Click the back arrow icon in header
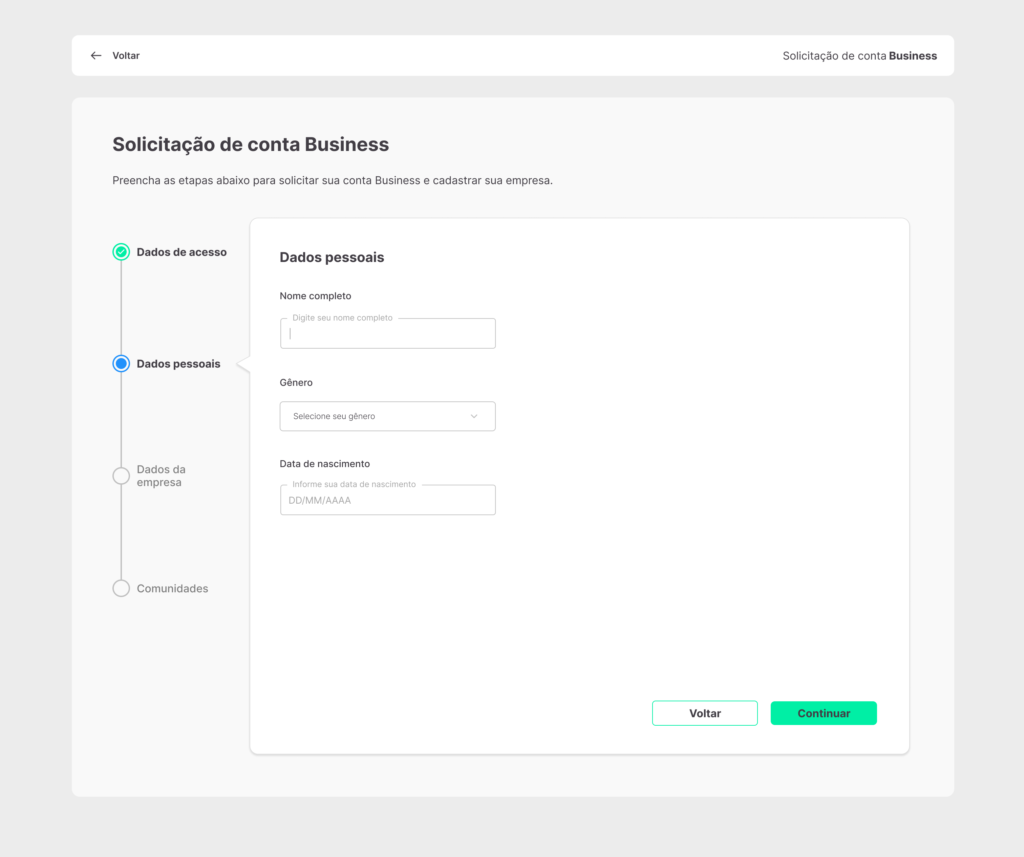Image resolution: width=1024 pixels, height=857 pixels. click(96, 56)
